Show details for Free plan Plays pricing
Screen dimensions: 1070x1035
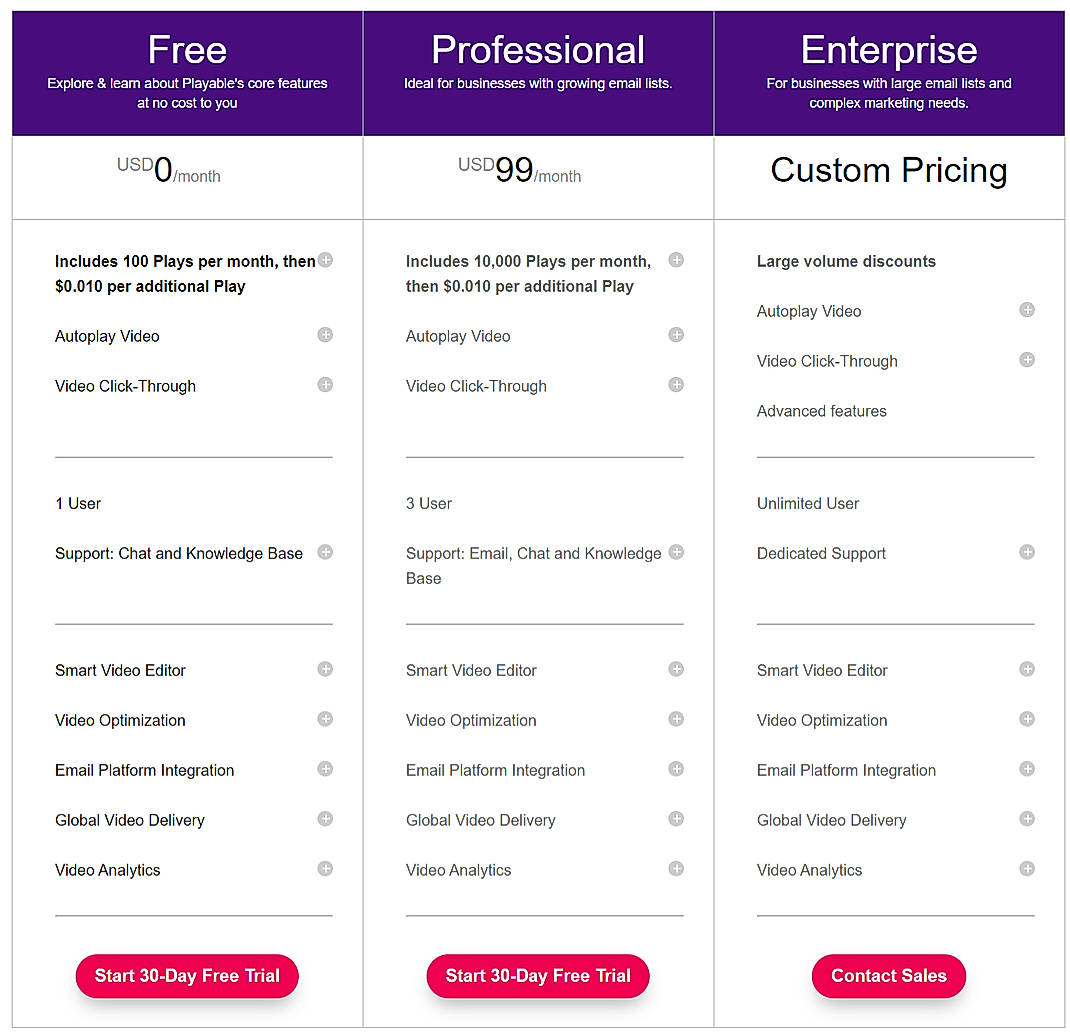[x=325, y=259]
